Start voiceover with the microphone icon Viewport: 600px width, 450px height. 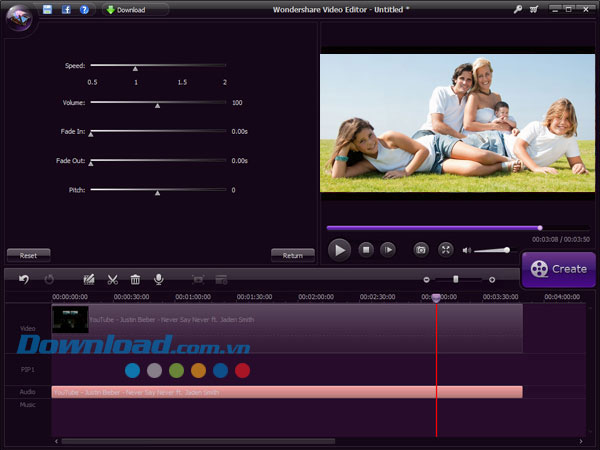158,279
